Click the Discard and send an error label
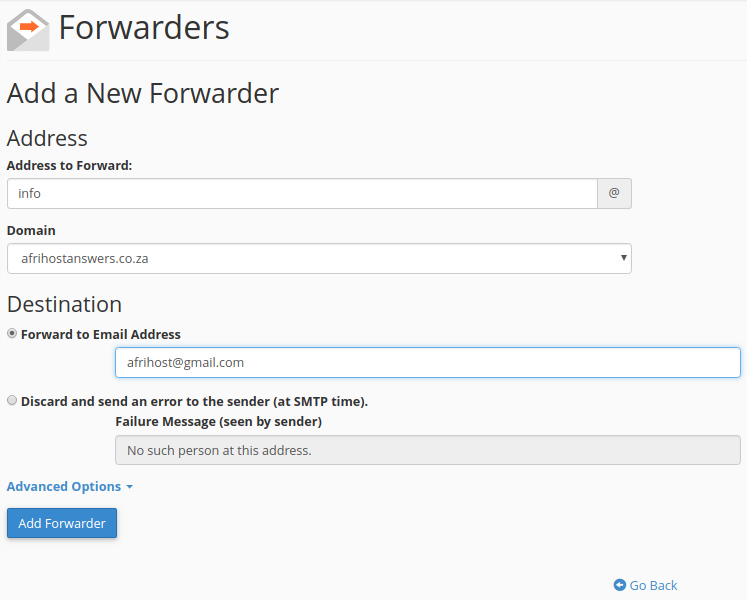Image resolution: width=747 pixels, height=600 pixels. click(194, 401)
